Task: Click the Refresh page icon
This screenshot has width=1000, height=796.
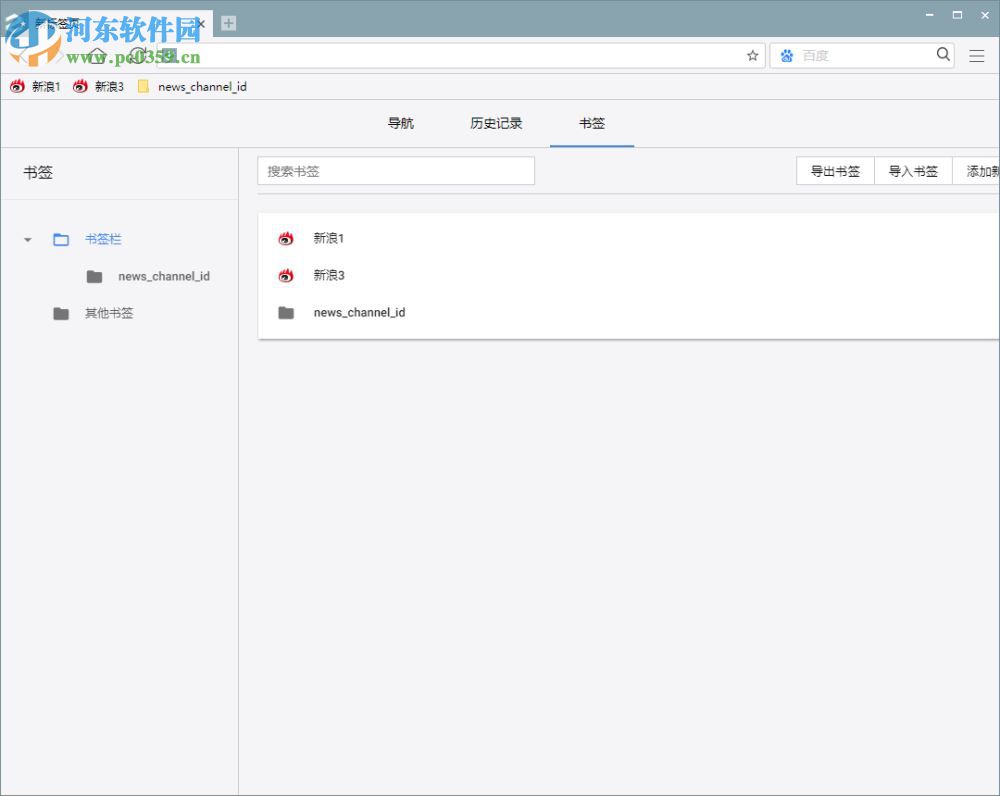Action: tap(137, 55)
